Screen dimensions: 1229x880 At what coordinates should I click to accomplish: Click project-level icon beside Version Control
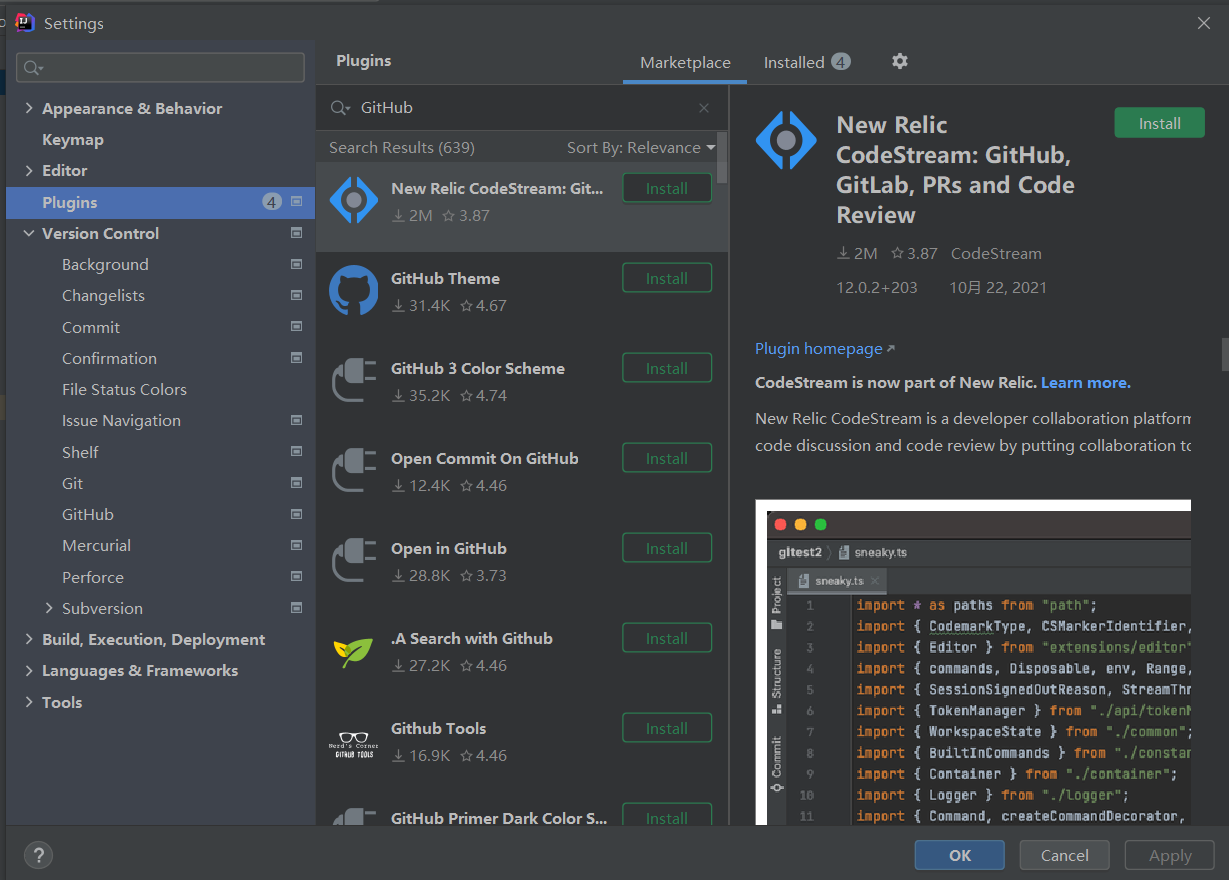point(296,233)
